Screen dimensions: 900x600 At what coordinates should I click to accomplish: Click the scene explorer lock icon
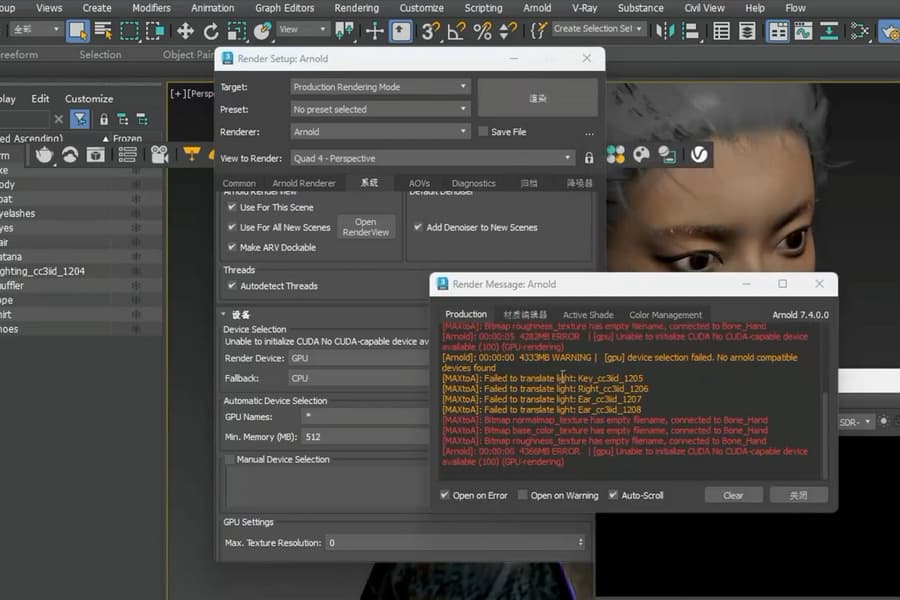(x=104, y=119)
